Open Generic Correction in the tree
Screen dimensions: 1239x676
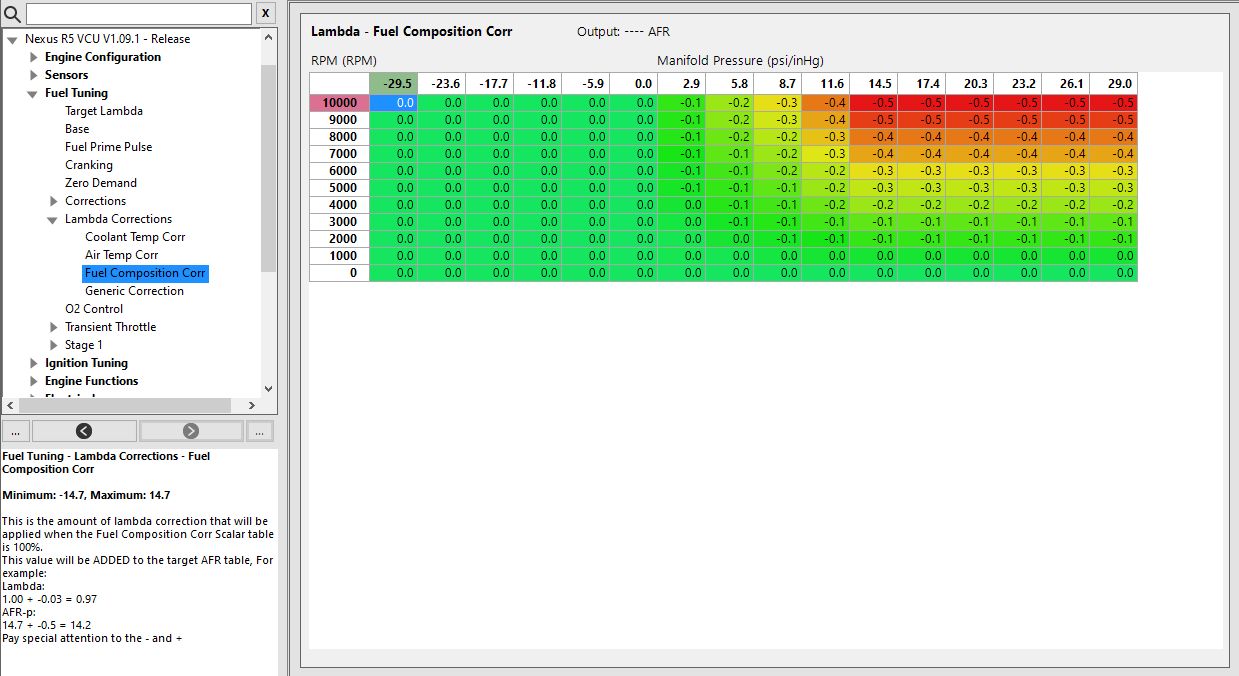(x=134, y=291)
